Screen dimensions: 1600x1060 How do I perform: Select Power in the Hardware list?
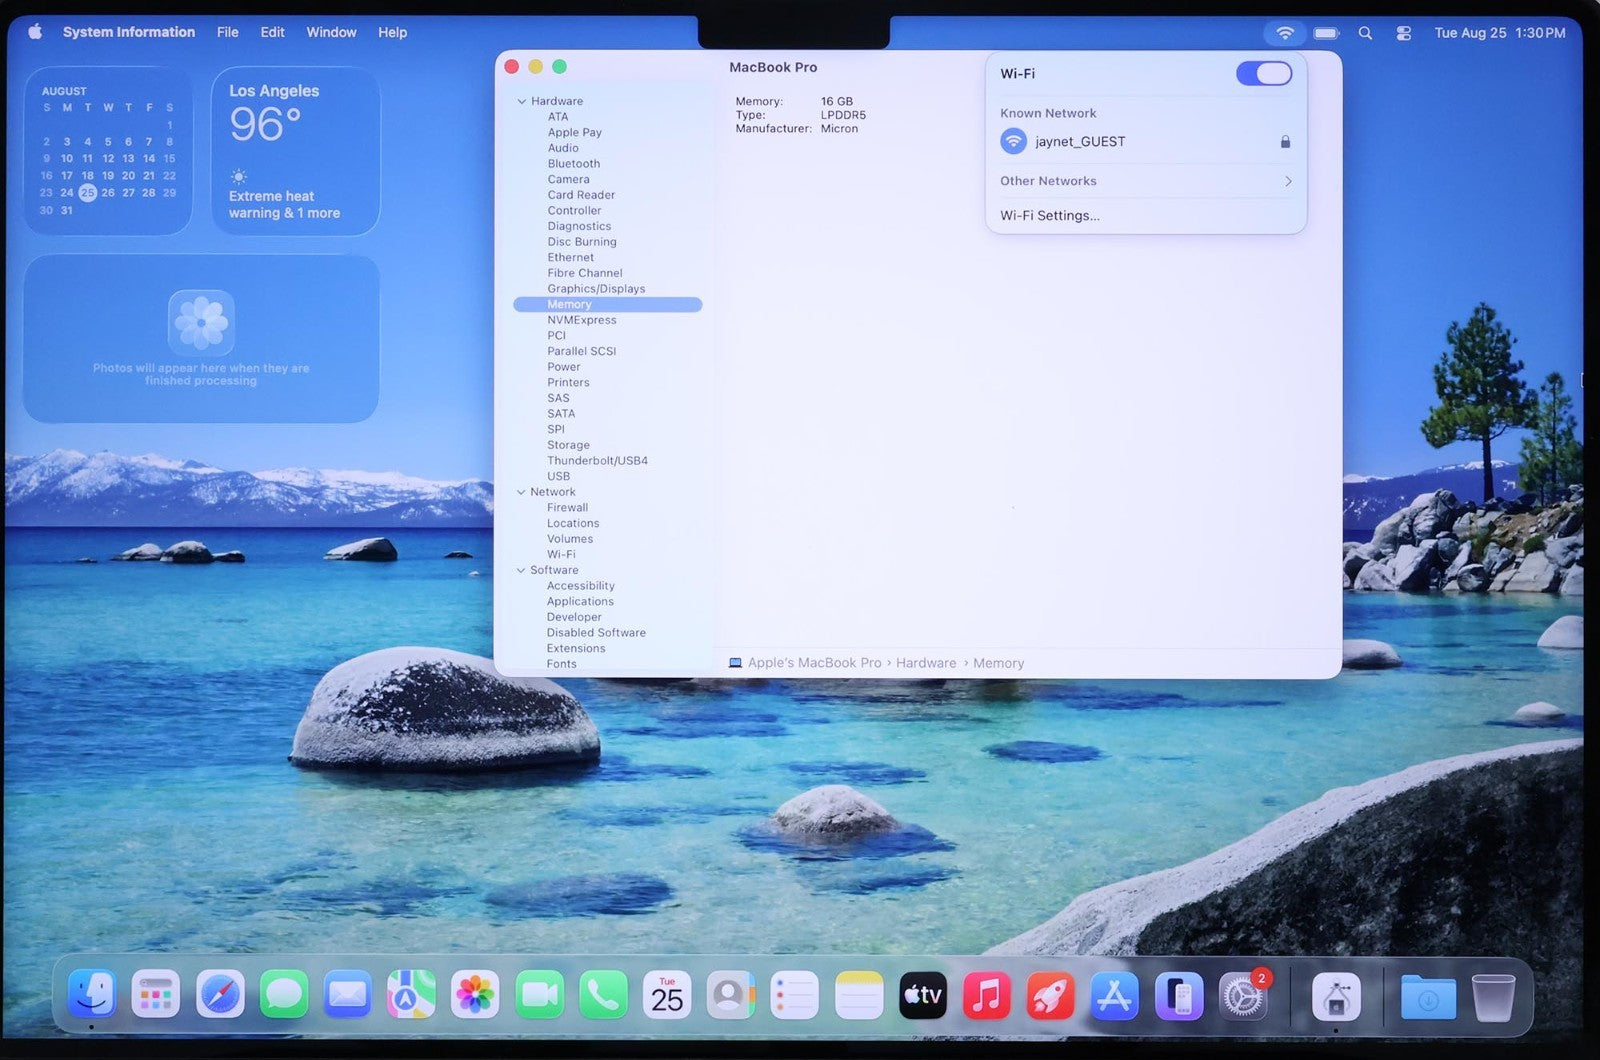564,367
